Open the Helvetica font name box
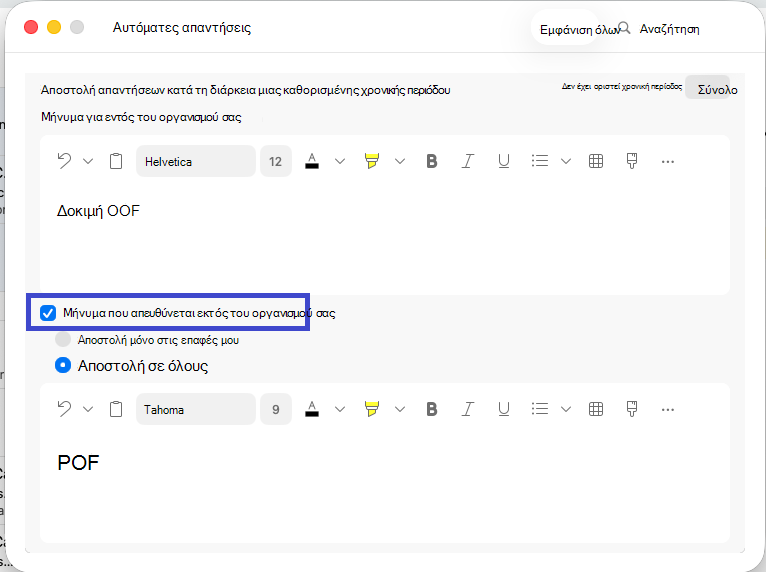 click(195, 161)
